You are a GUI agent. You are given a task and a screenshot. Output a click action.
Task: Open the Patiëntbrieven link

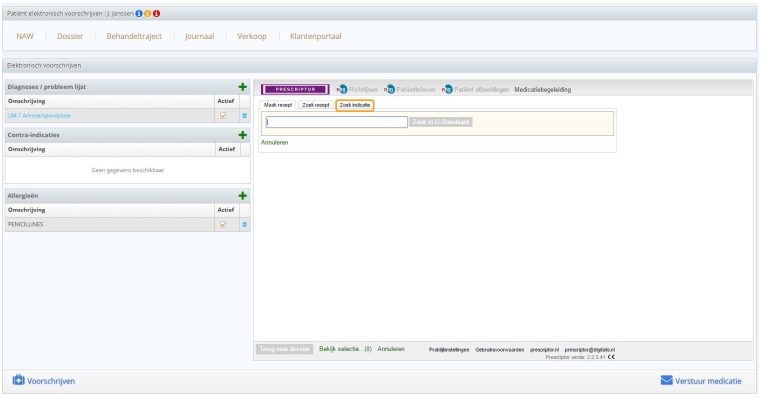(x=416, y=89)
